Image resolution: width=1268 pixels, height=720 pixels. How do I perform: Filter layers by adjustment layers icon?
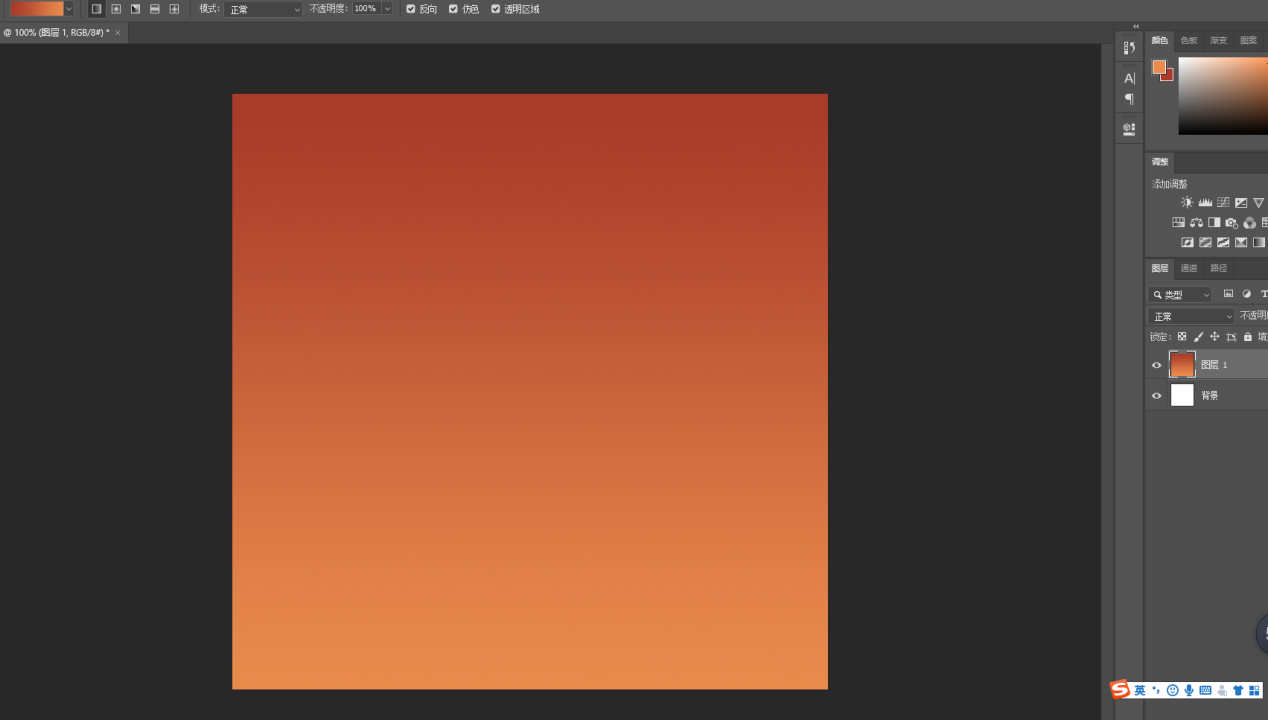point(1246,294)
